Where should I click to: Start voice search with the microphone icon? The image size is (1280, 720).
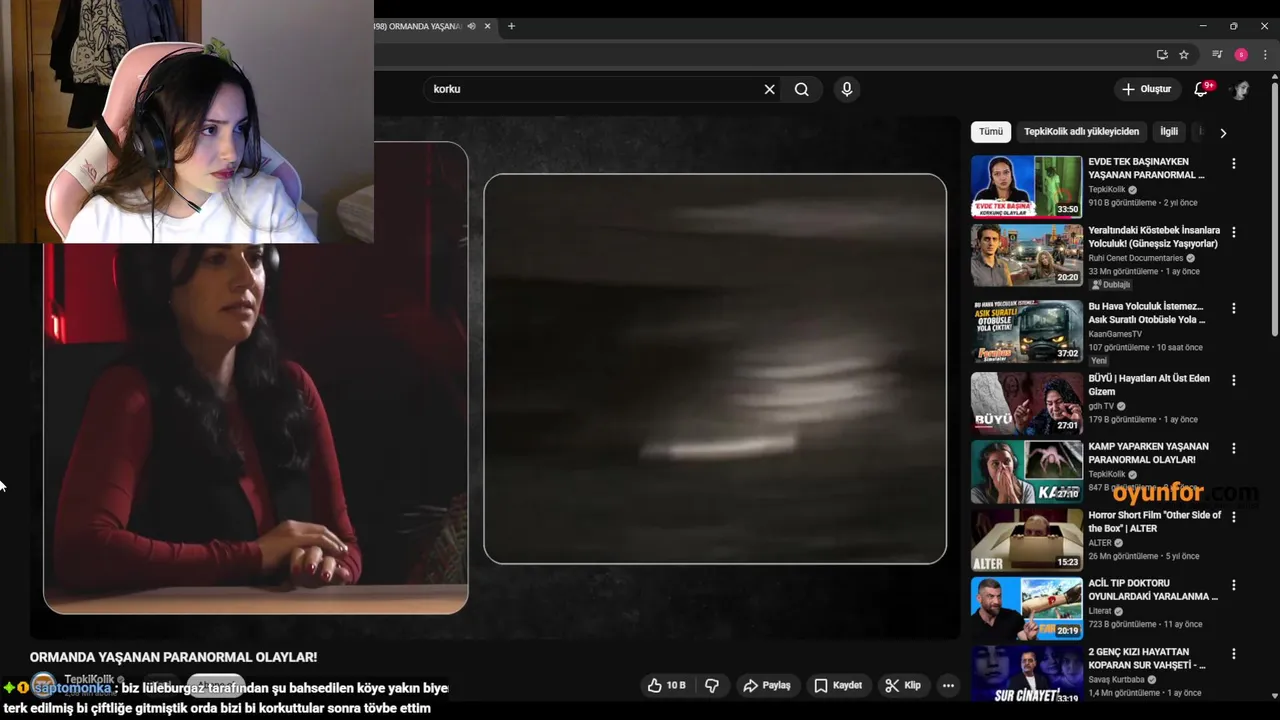pos(847,89)
